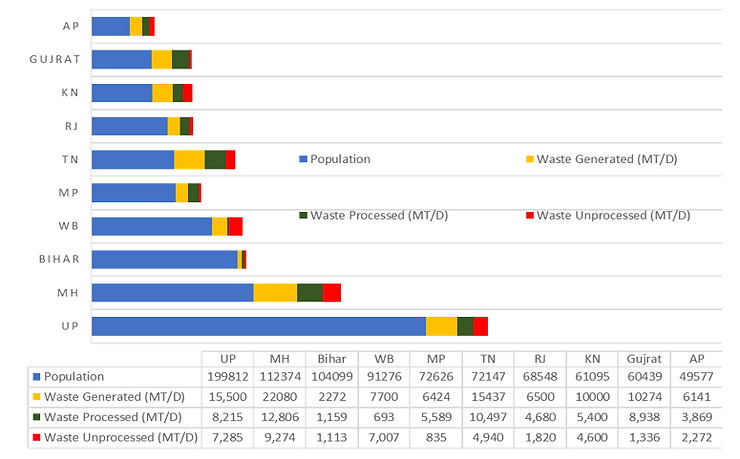Select the green segment of the TN bar
Screen dimensions: 740x459
215,159
